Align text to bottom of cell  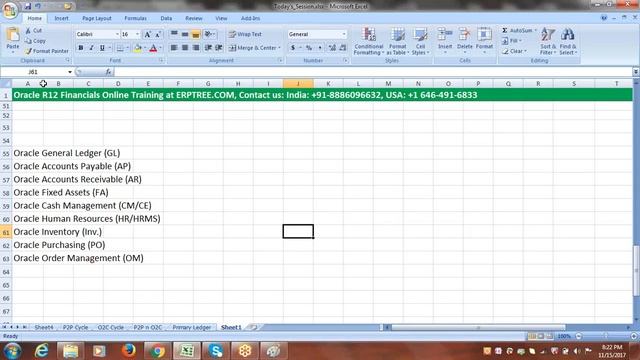click(x=196, y=34)
